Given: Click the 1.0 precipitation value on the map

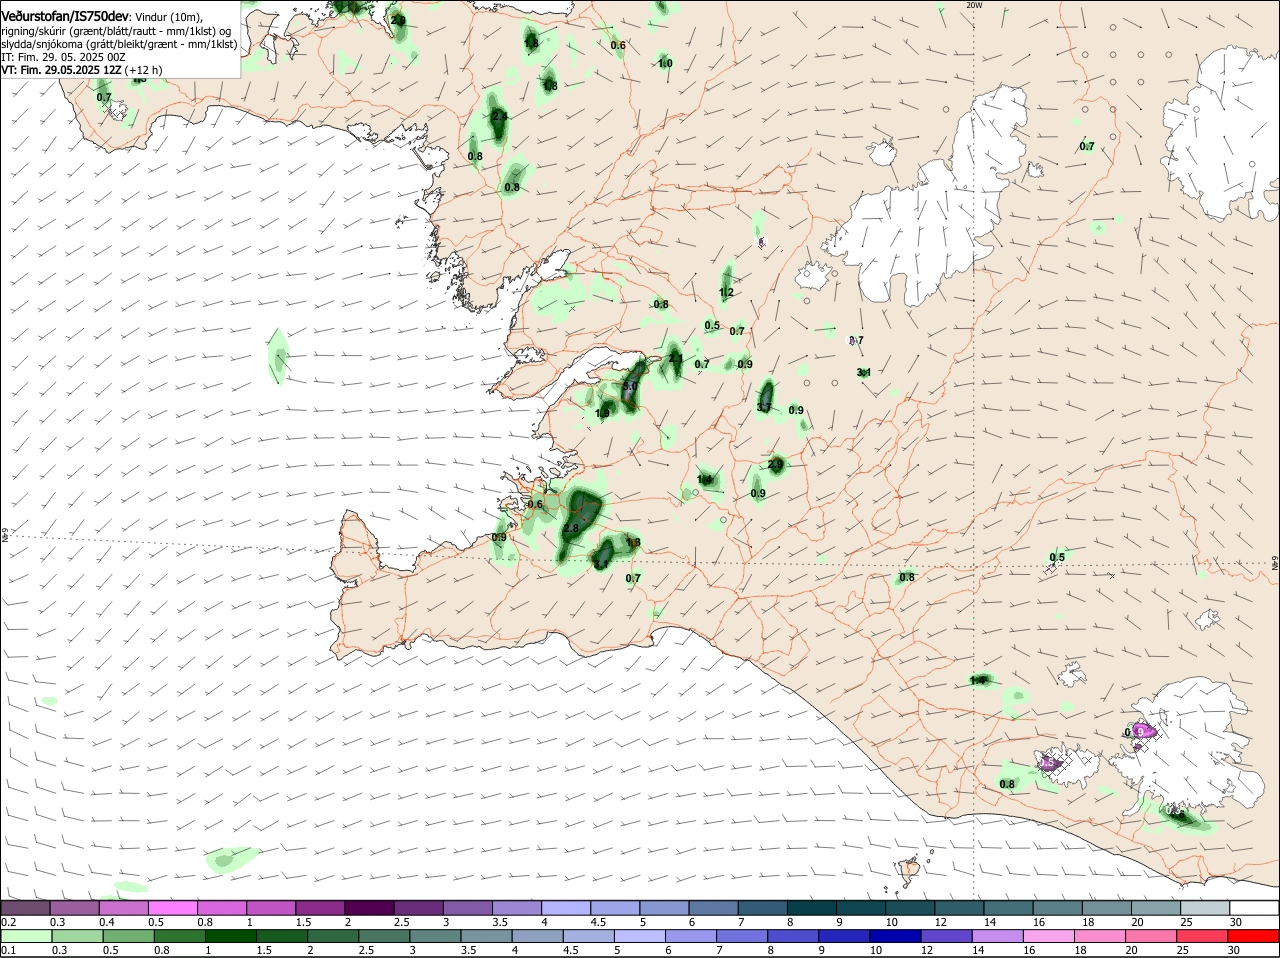Looking at the screenshot, I should 665,63.
